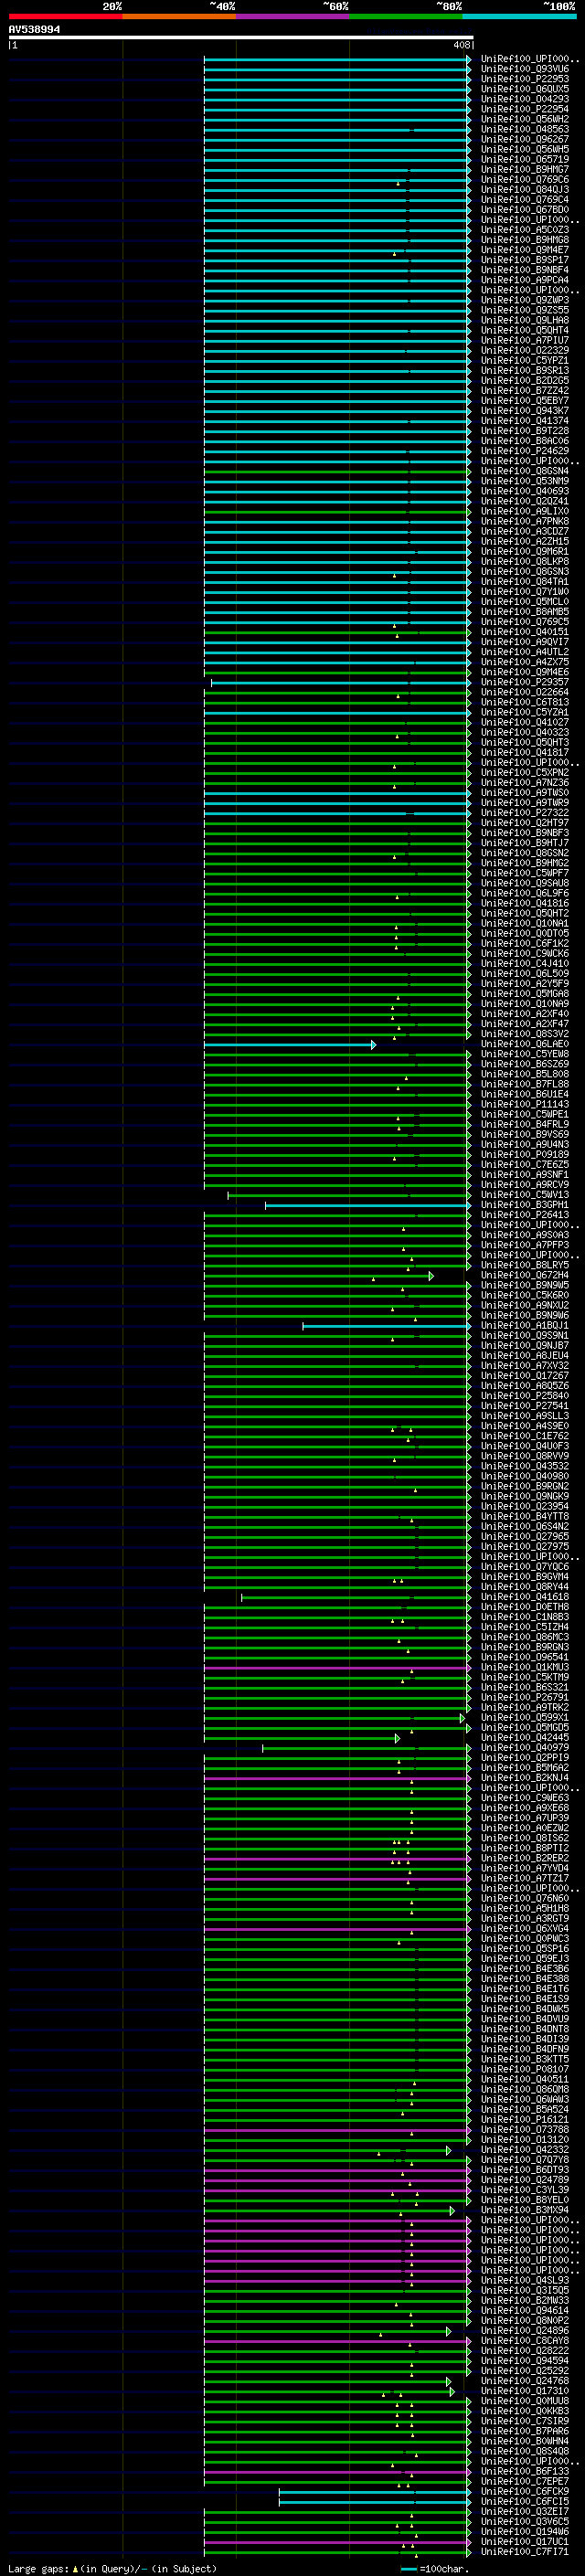Choose the UniRef100_B9SP17 label
The width and height of the screenshot is (585, 2576).
click(x=525, y=260)
